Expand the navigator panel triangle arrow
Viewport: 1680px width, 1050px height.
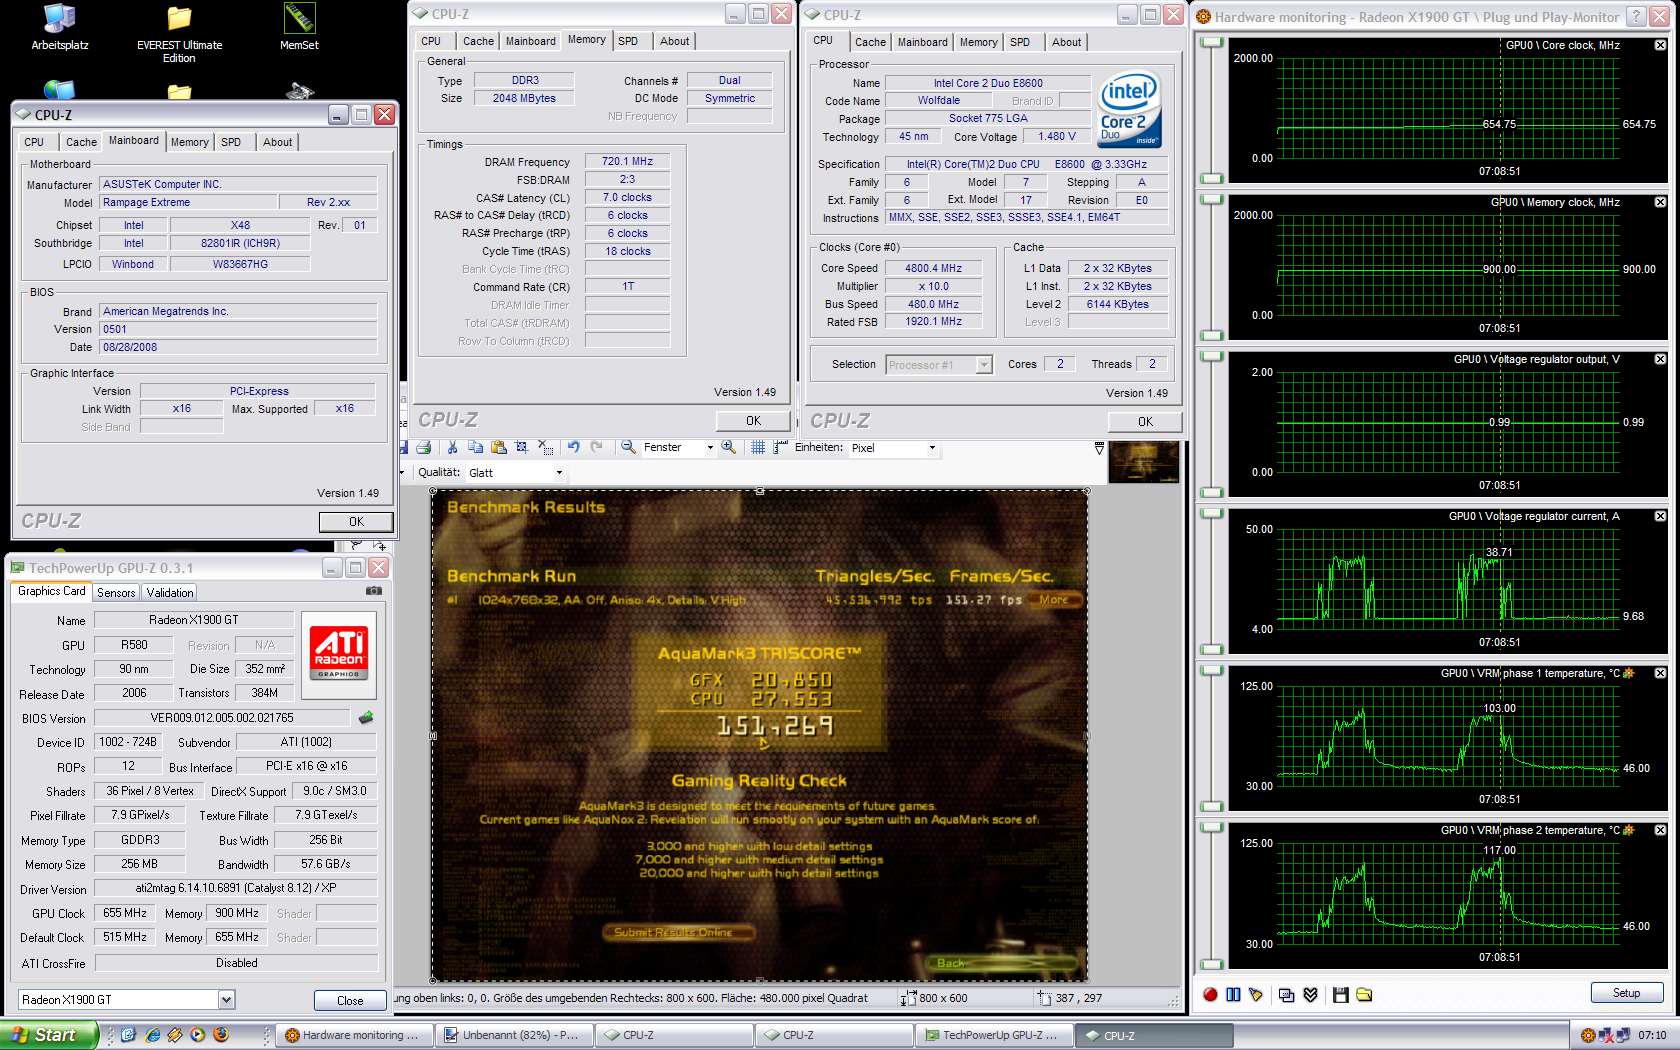(x=1099, y=448)
